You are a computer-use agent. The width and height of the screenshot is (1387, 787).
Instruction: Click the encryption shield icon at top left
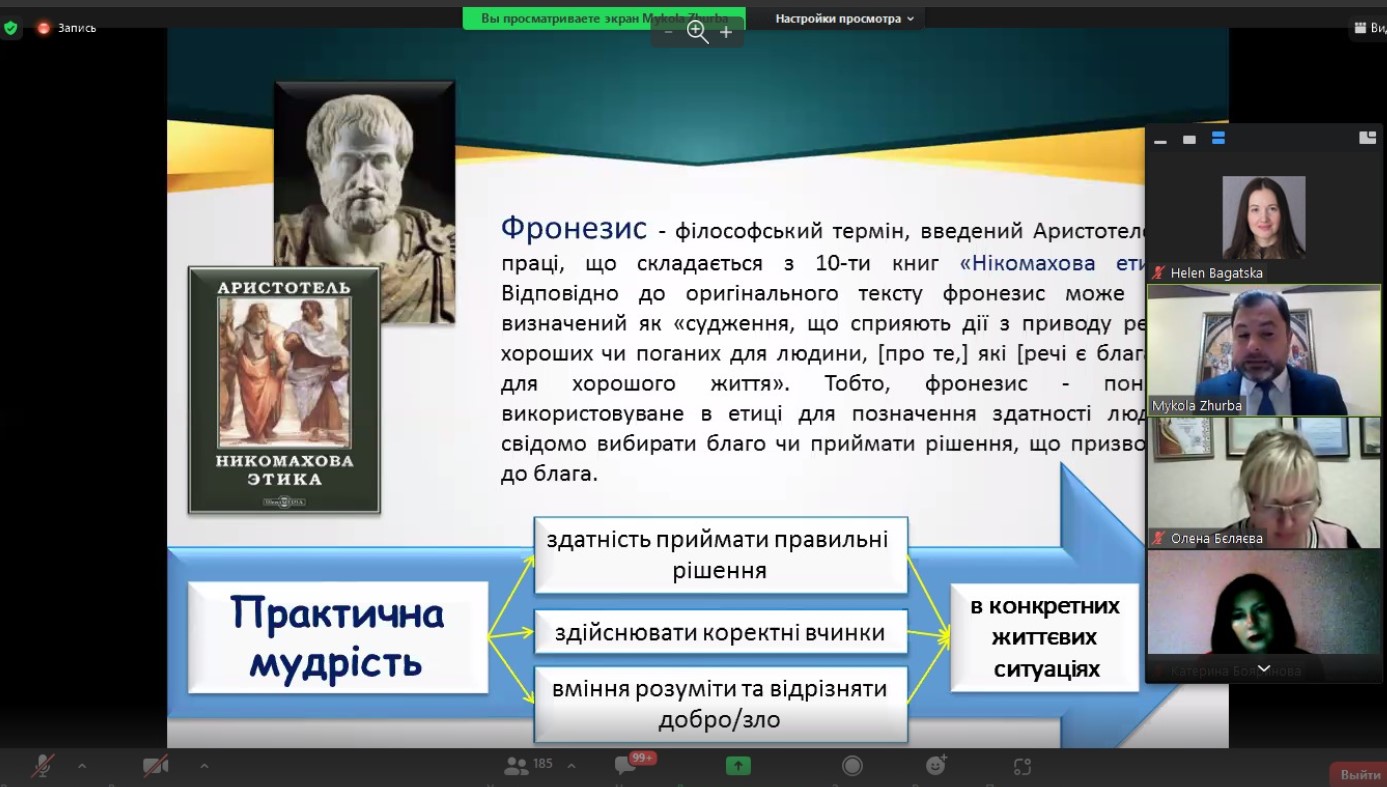pos(11,28)
